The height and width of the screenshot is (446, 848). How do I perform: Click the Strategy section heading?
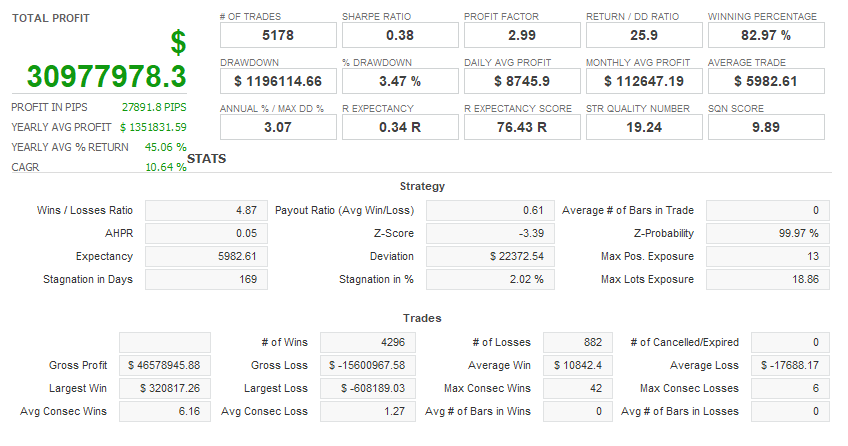tap(422, 186)
